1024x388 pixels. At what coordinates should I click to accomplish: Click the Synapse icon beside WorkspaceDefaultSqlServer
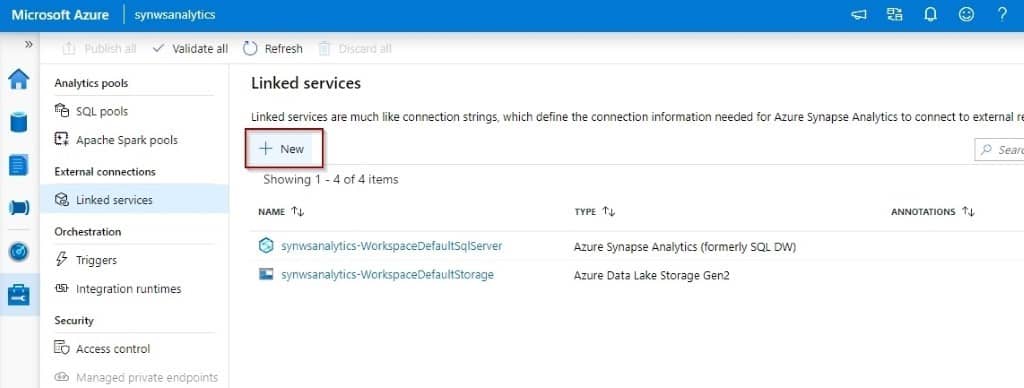265,246
